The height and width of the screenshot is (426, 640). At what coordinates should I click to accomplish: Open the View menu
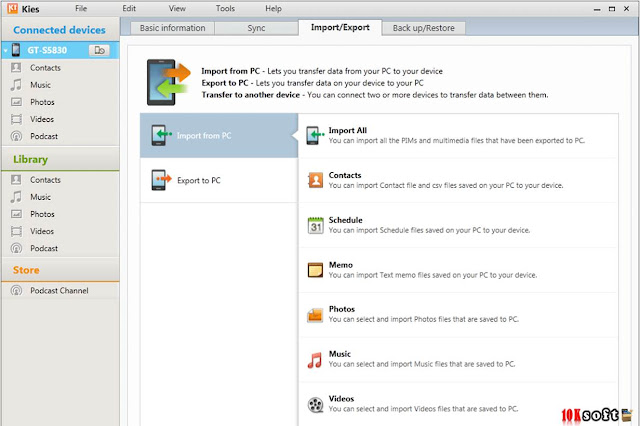coord(177,8)
